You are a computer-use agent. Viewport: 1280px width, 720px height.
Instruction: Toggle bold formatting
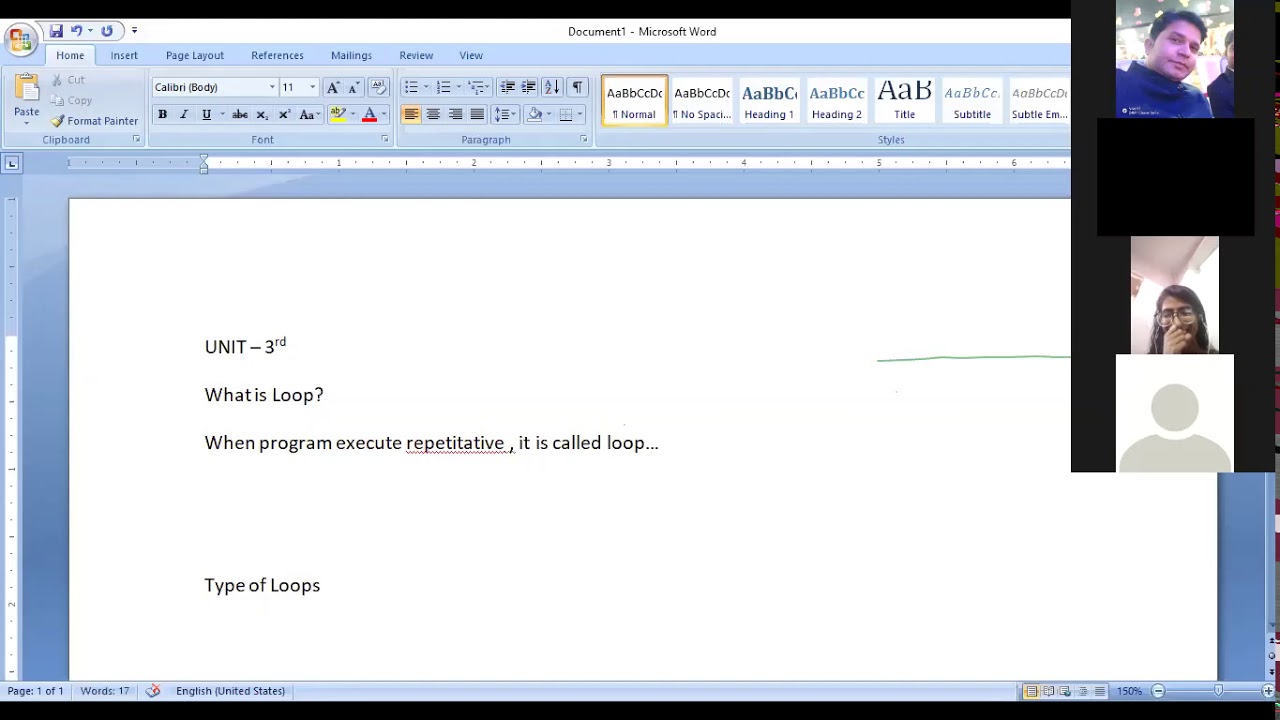[x=162, y=115]
